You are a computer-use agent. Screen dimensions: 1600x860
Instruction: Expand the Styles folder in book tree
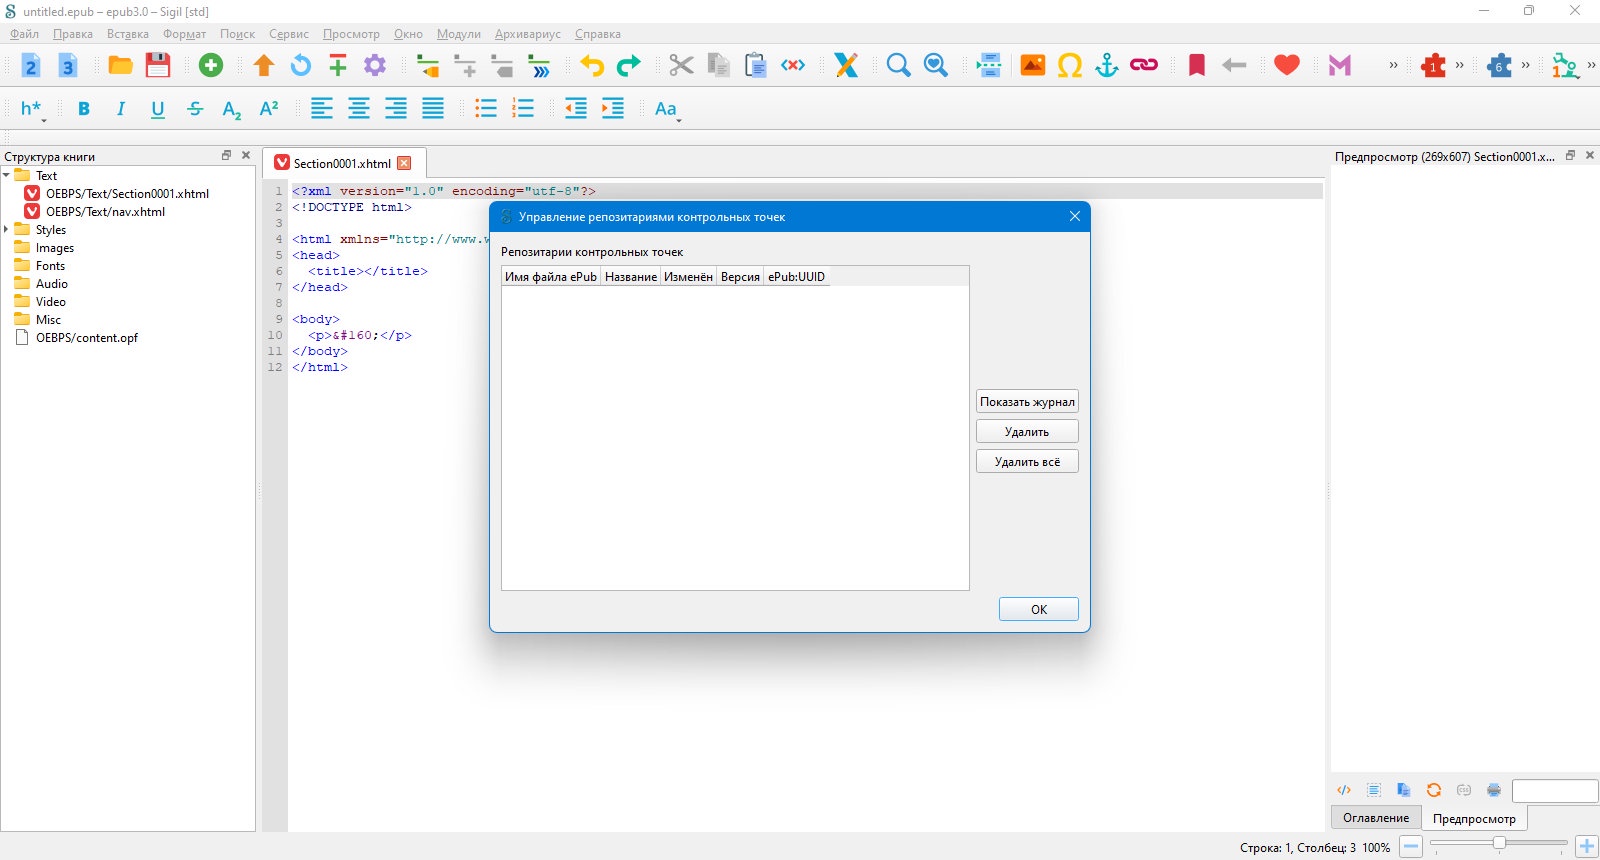[x=6, y=230]
